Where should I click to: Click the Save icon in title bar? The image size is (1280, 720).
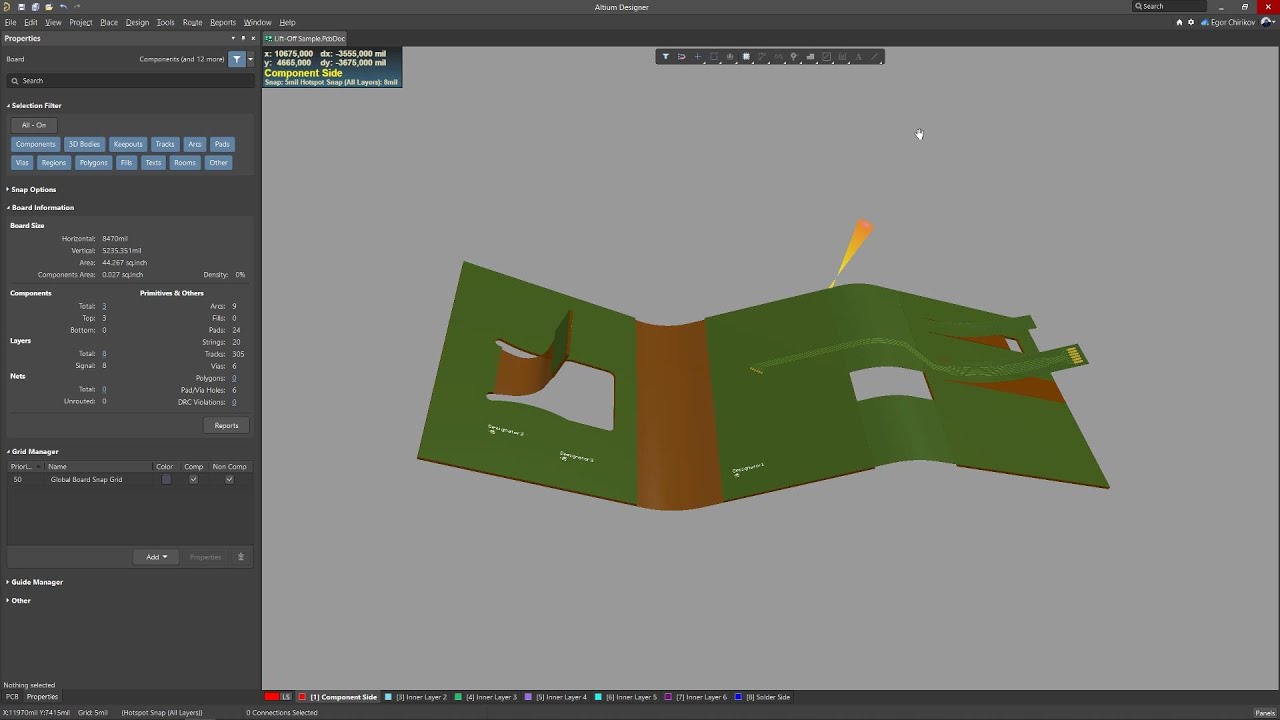pos(22,7)
